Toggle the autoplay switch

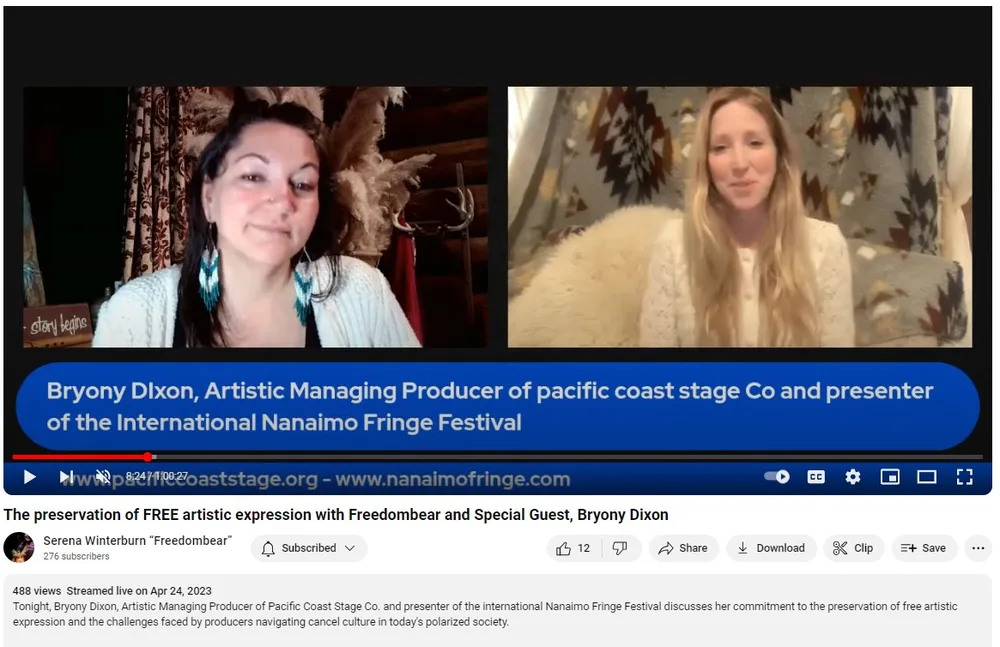click(x=777, y=477)
